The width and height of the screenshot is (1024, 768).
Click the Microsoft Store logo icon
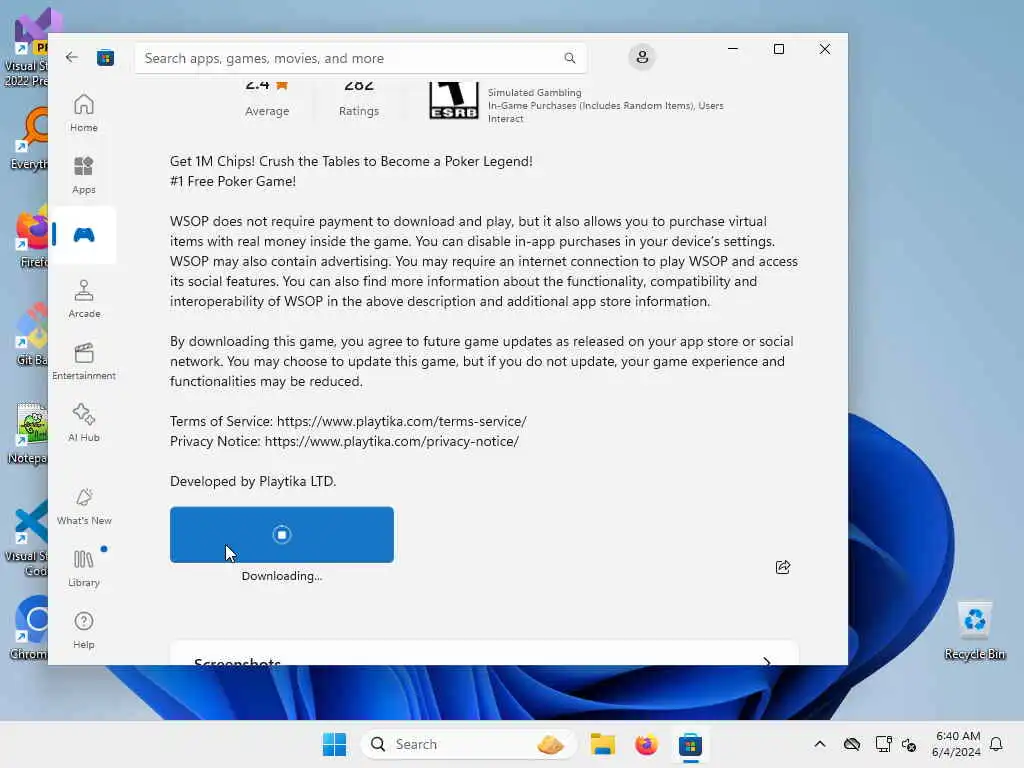point(106,58)
